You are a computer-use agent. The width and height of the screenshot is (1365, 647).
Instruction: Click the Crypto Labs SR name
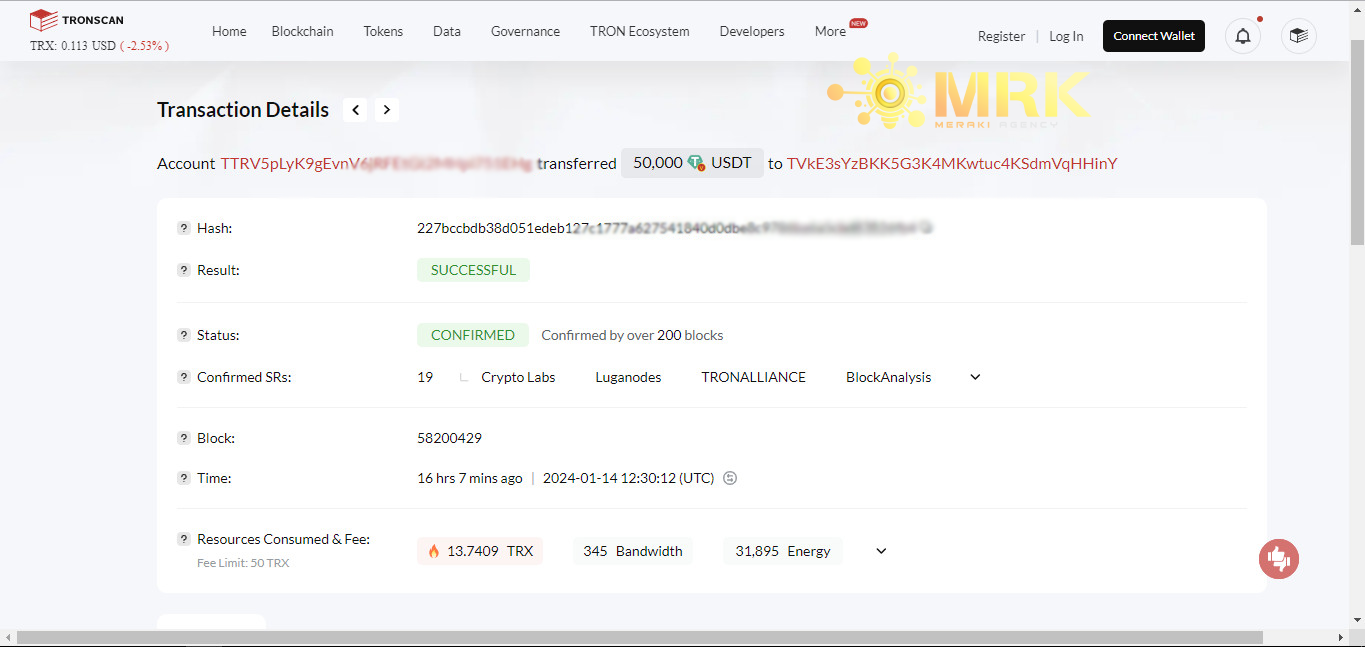pos(518,377)
